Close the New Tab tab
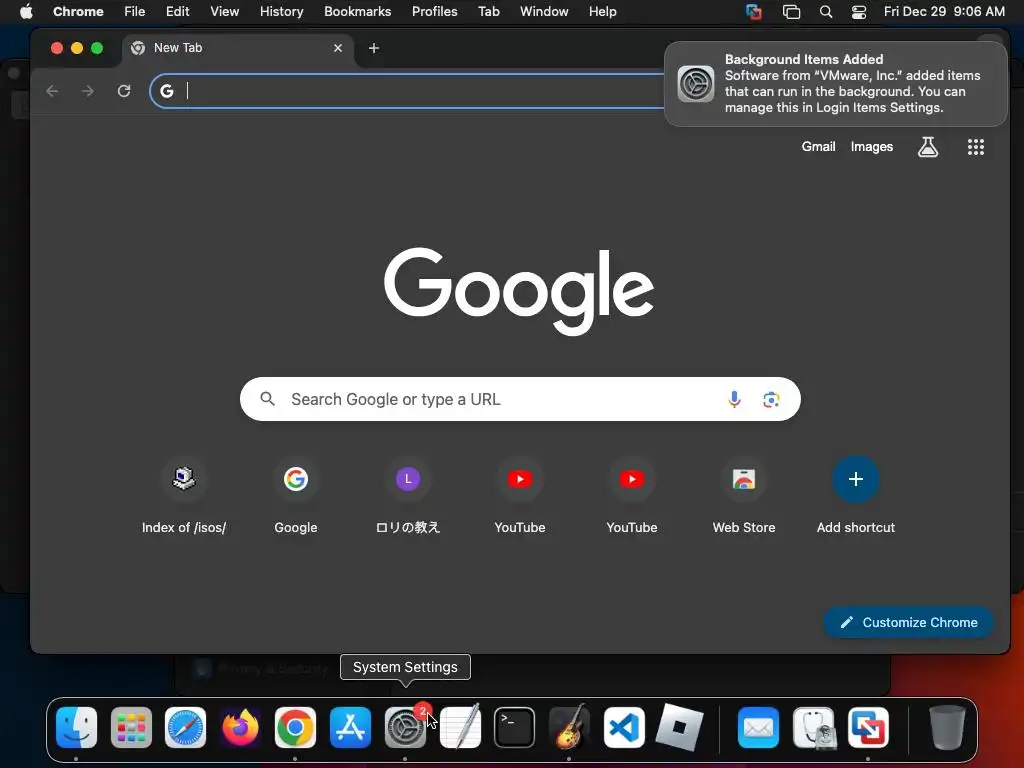The width and height of the screenshot is (1024, 768). (338, 48)
